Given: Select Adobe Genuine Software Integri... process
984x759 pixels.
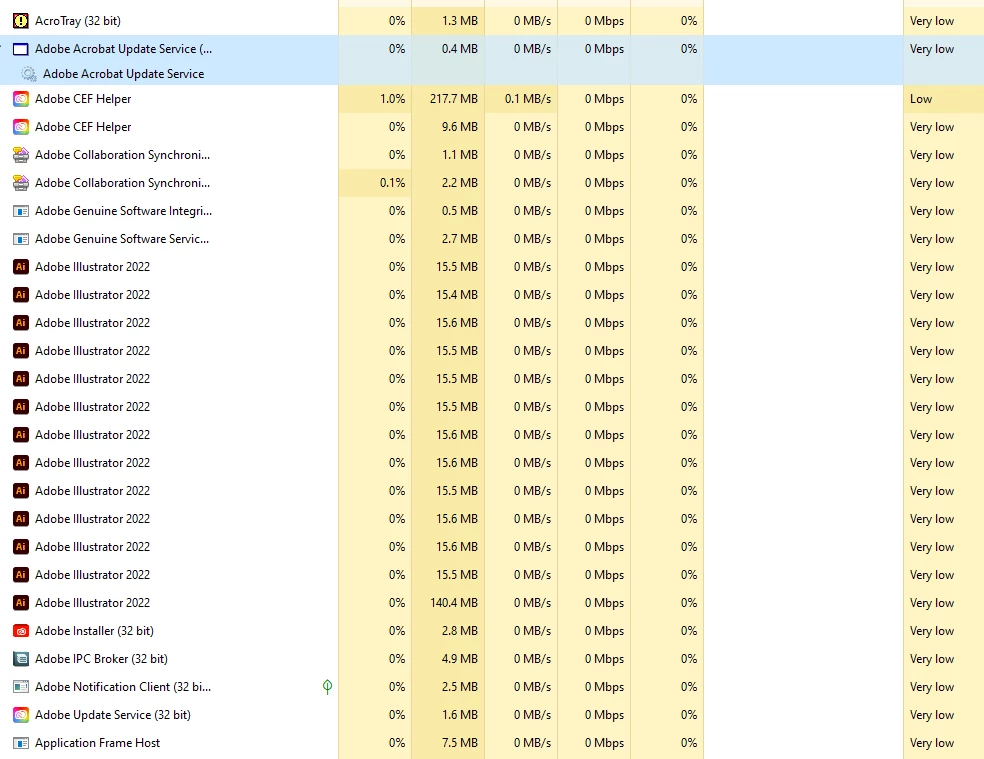Looking at the screenshot, I should (x=124, y=211).
